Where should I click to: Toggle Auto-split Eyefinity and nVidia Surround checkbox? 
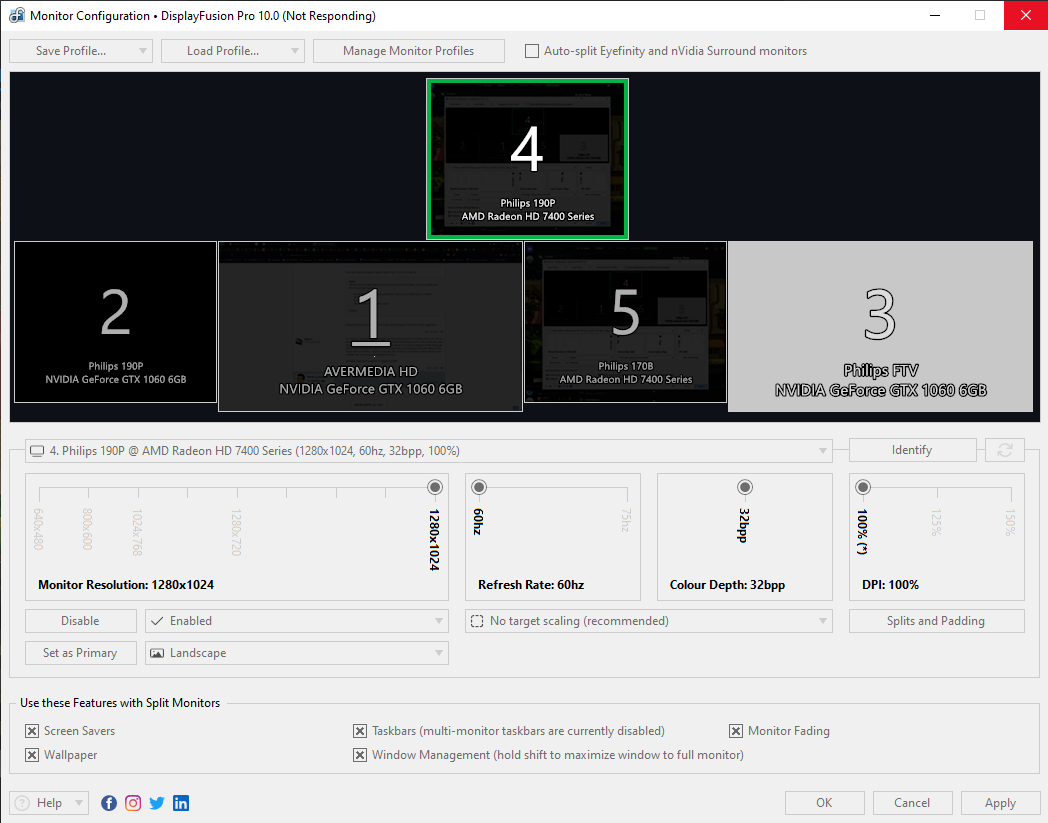pyautogui.click(x=532, y=51)
